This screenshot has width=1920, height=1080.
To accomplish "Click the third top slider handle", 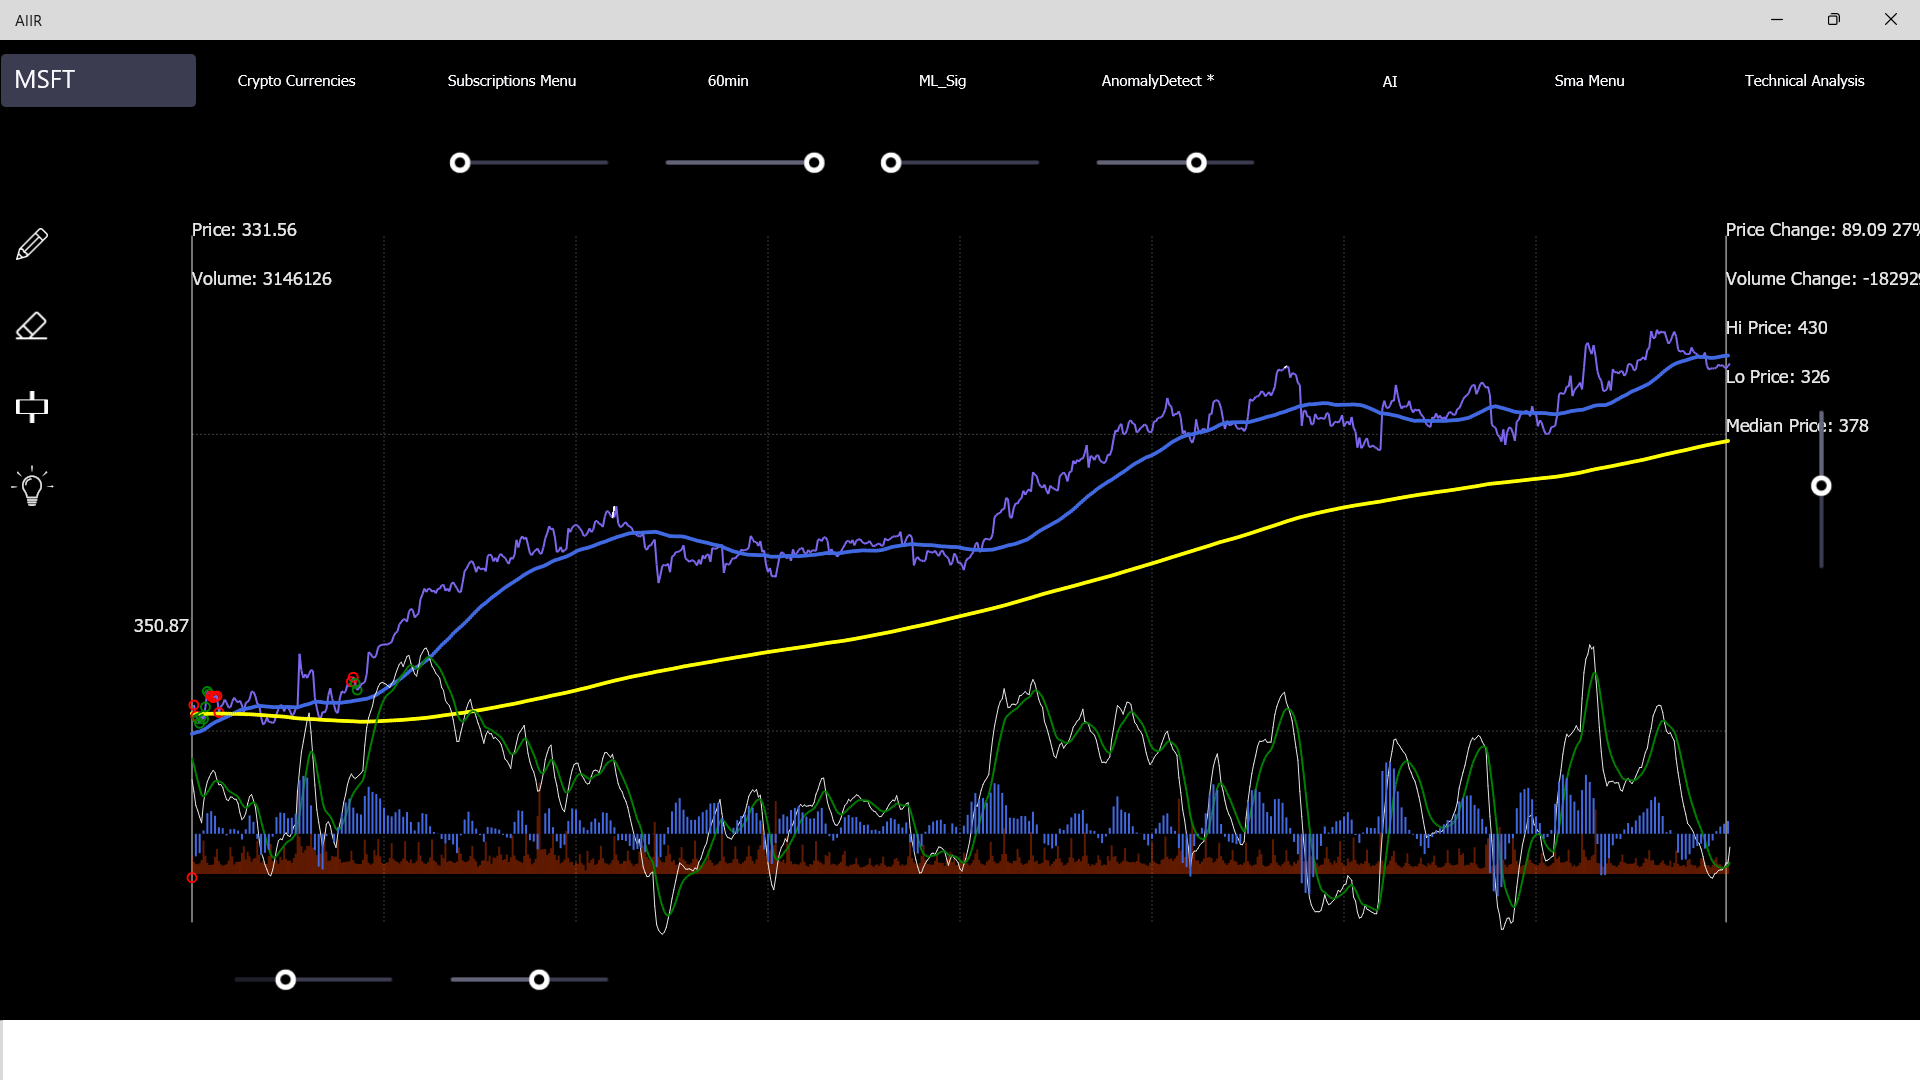I will pos(891,163).
